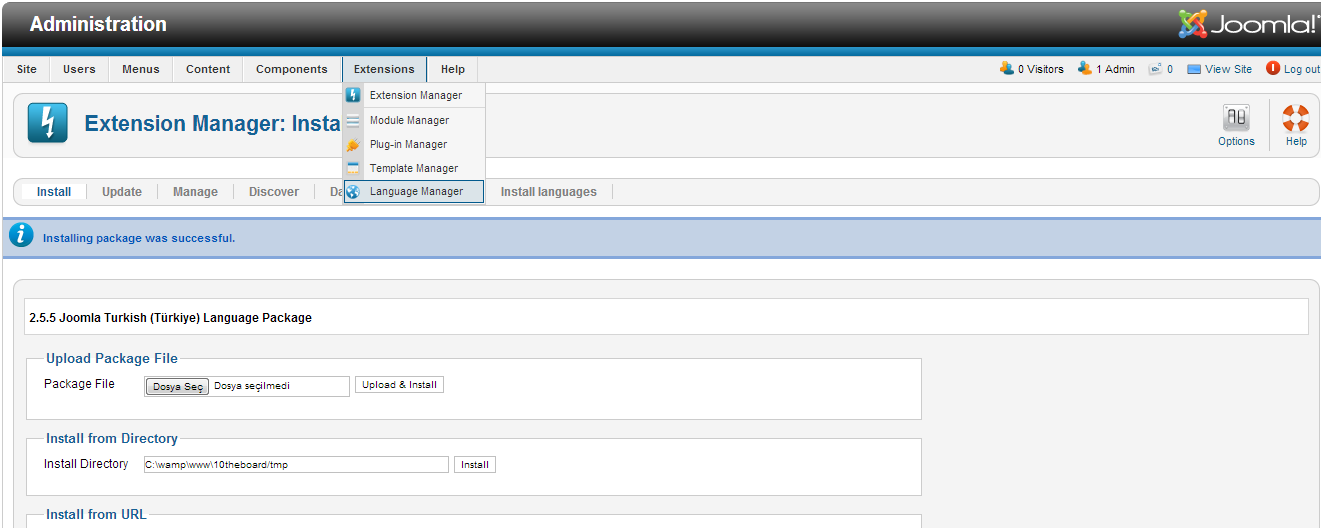Open the Help lifebuoy toolbar icon
The image size is (1321, 528).
pos(1296,118)
